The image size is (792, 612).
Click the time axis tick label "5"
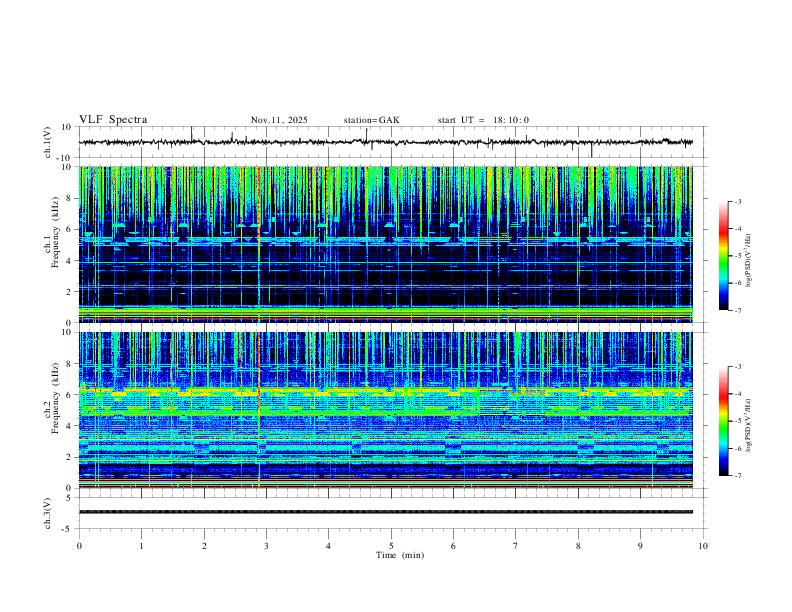pos(391,546)
